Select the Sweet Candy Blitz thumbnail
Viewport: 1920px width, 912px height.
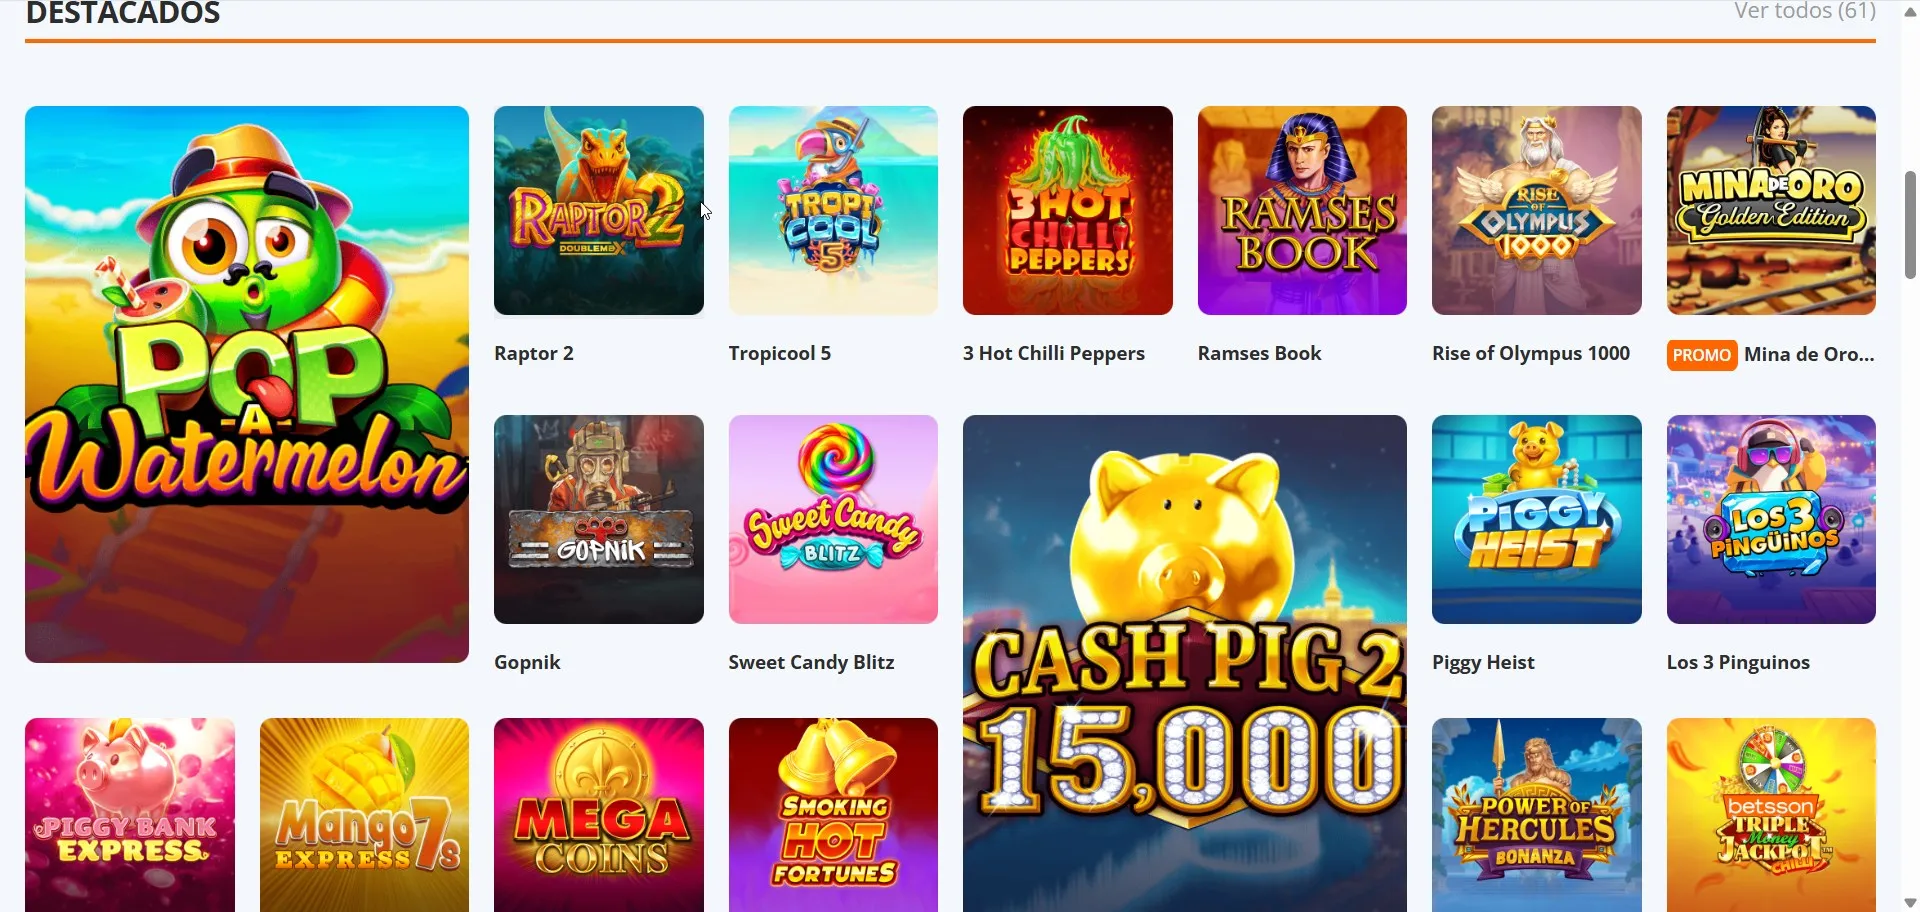(833, 520)
